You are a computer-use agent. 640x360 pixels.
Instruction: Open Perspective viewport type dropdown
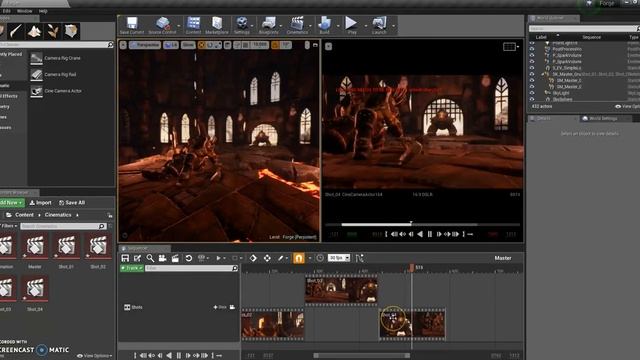[x=145, y=45]
